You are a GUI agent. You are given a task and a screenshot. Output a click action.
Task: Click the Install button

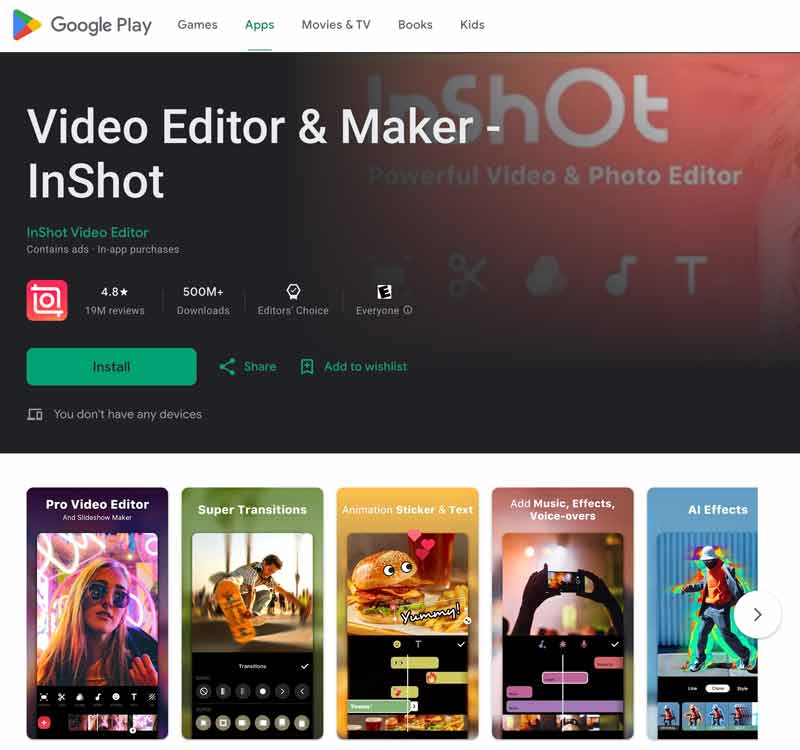coord(111,367)
